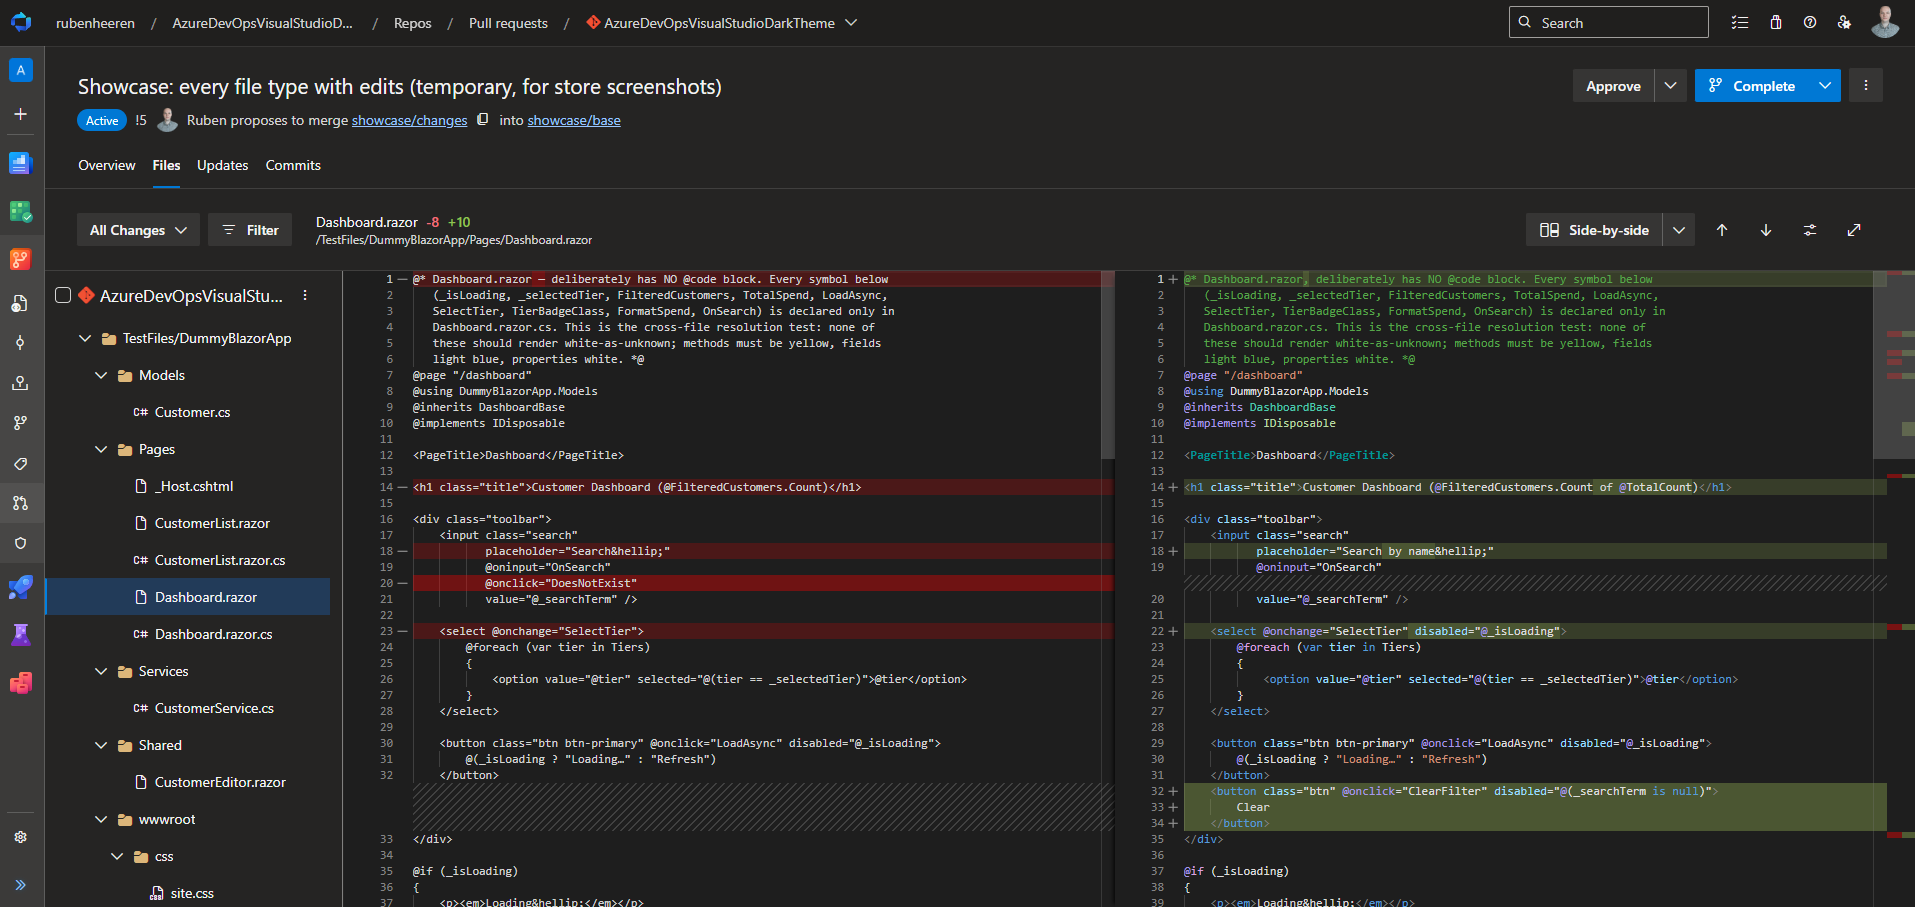The image size is (1915, 907).
Task: Open the Side-by-side view dropdown arrow
Action: click(x=1679, y=230)
